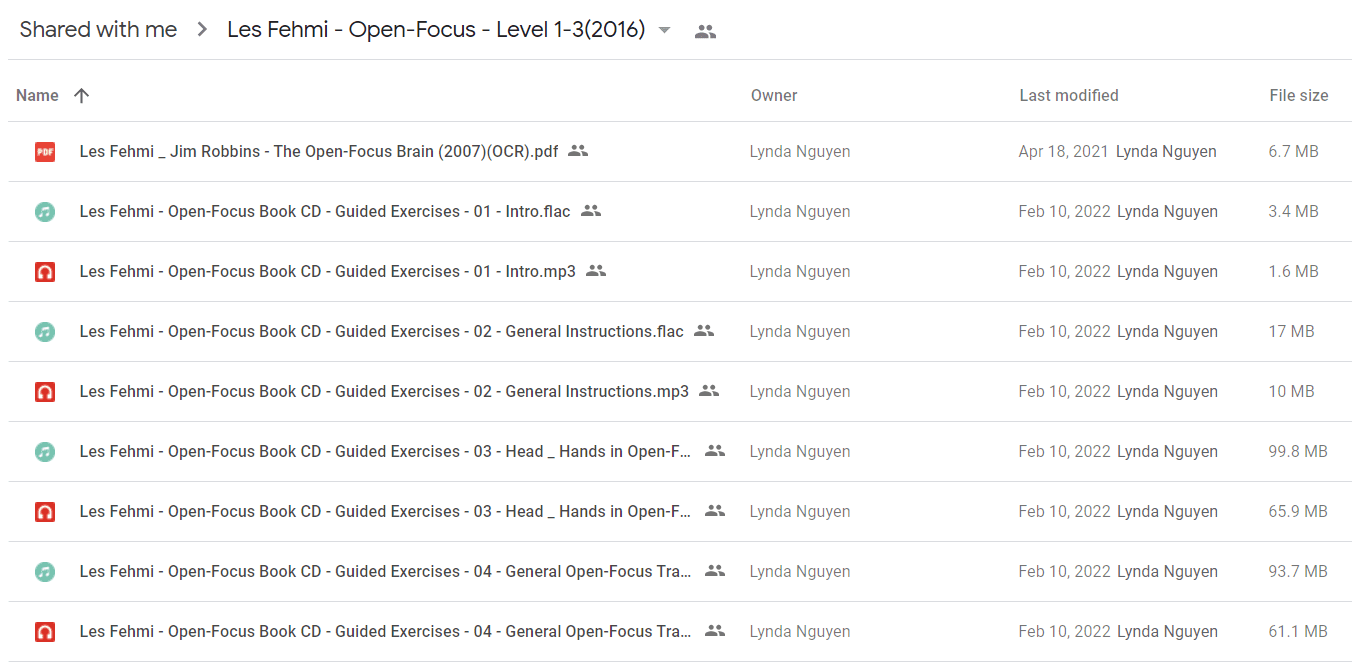Viewport: 1352px width, 662px height.
Task: Sort files by Name column
Action: click(x=37, y=96)
